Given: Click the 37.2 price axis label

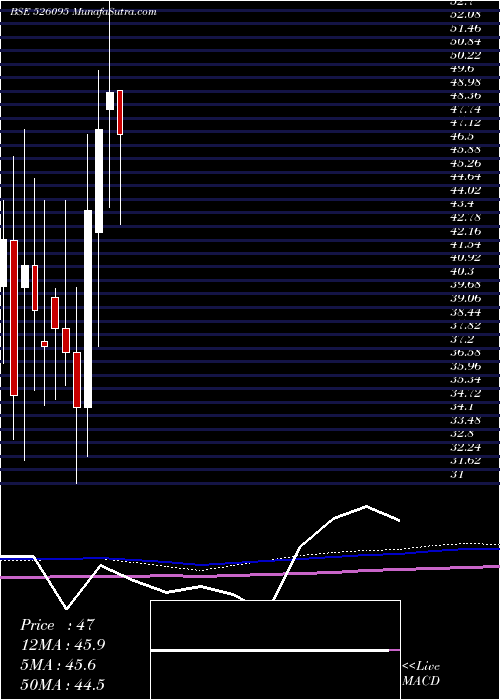Looking at the screenshot, I should point(462,339).
